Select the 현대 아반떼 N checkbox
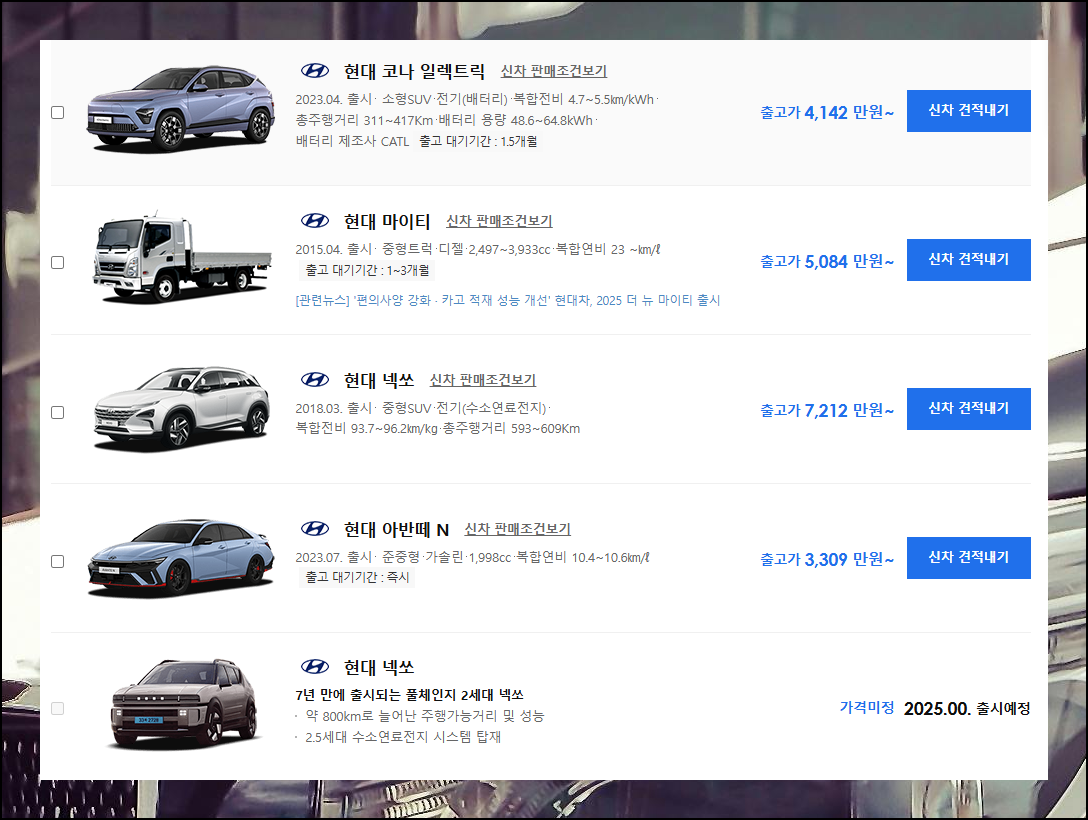Viewport: 1088px width, 820px height. (x=58, y=561)
